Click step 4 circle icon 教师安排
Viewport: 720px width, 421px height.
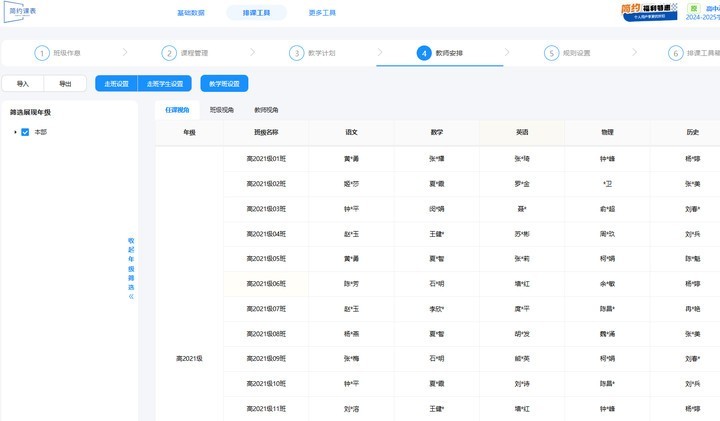pos(424,53)
